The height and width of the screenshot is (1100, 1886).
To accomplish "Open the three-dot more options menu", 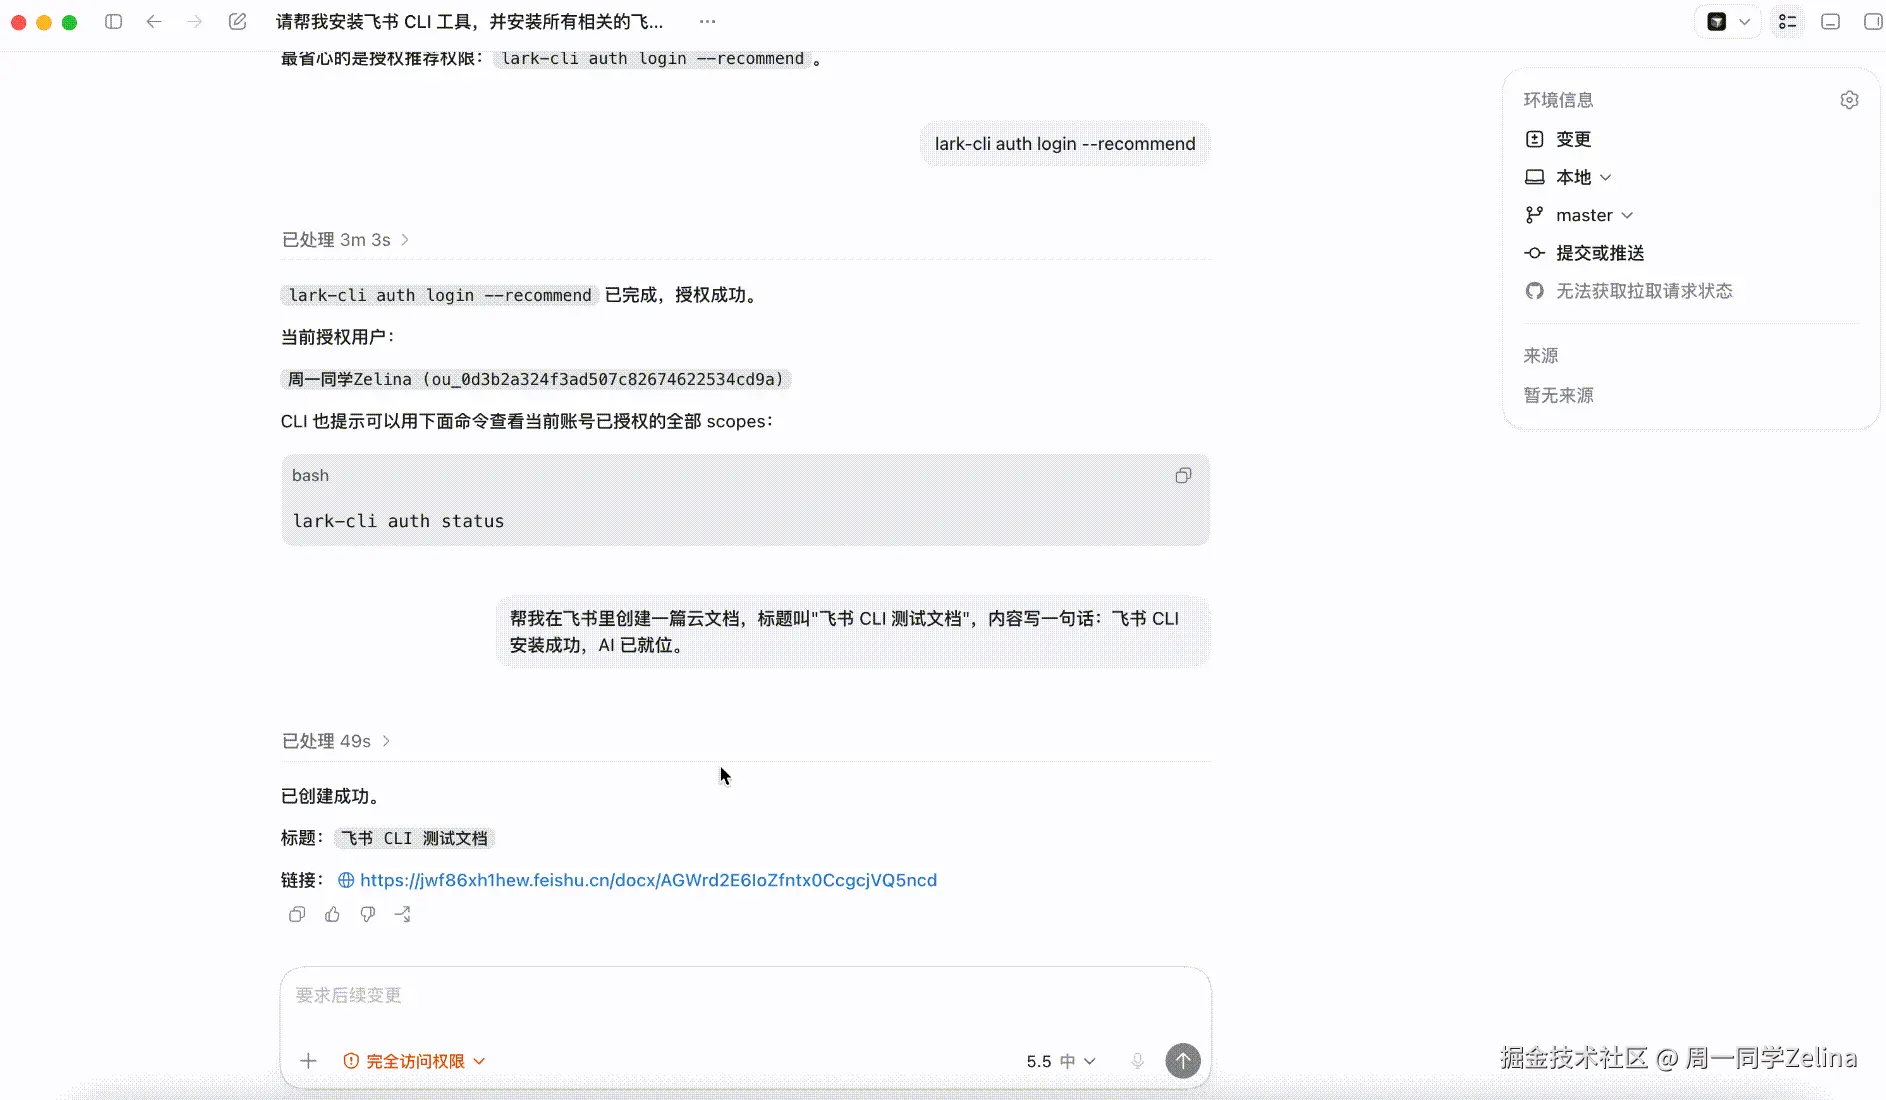I will [x=707, y=21].
